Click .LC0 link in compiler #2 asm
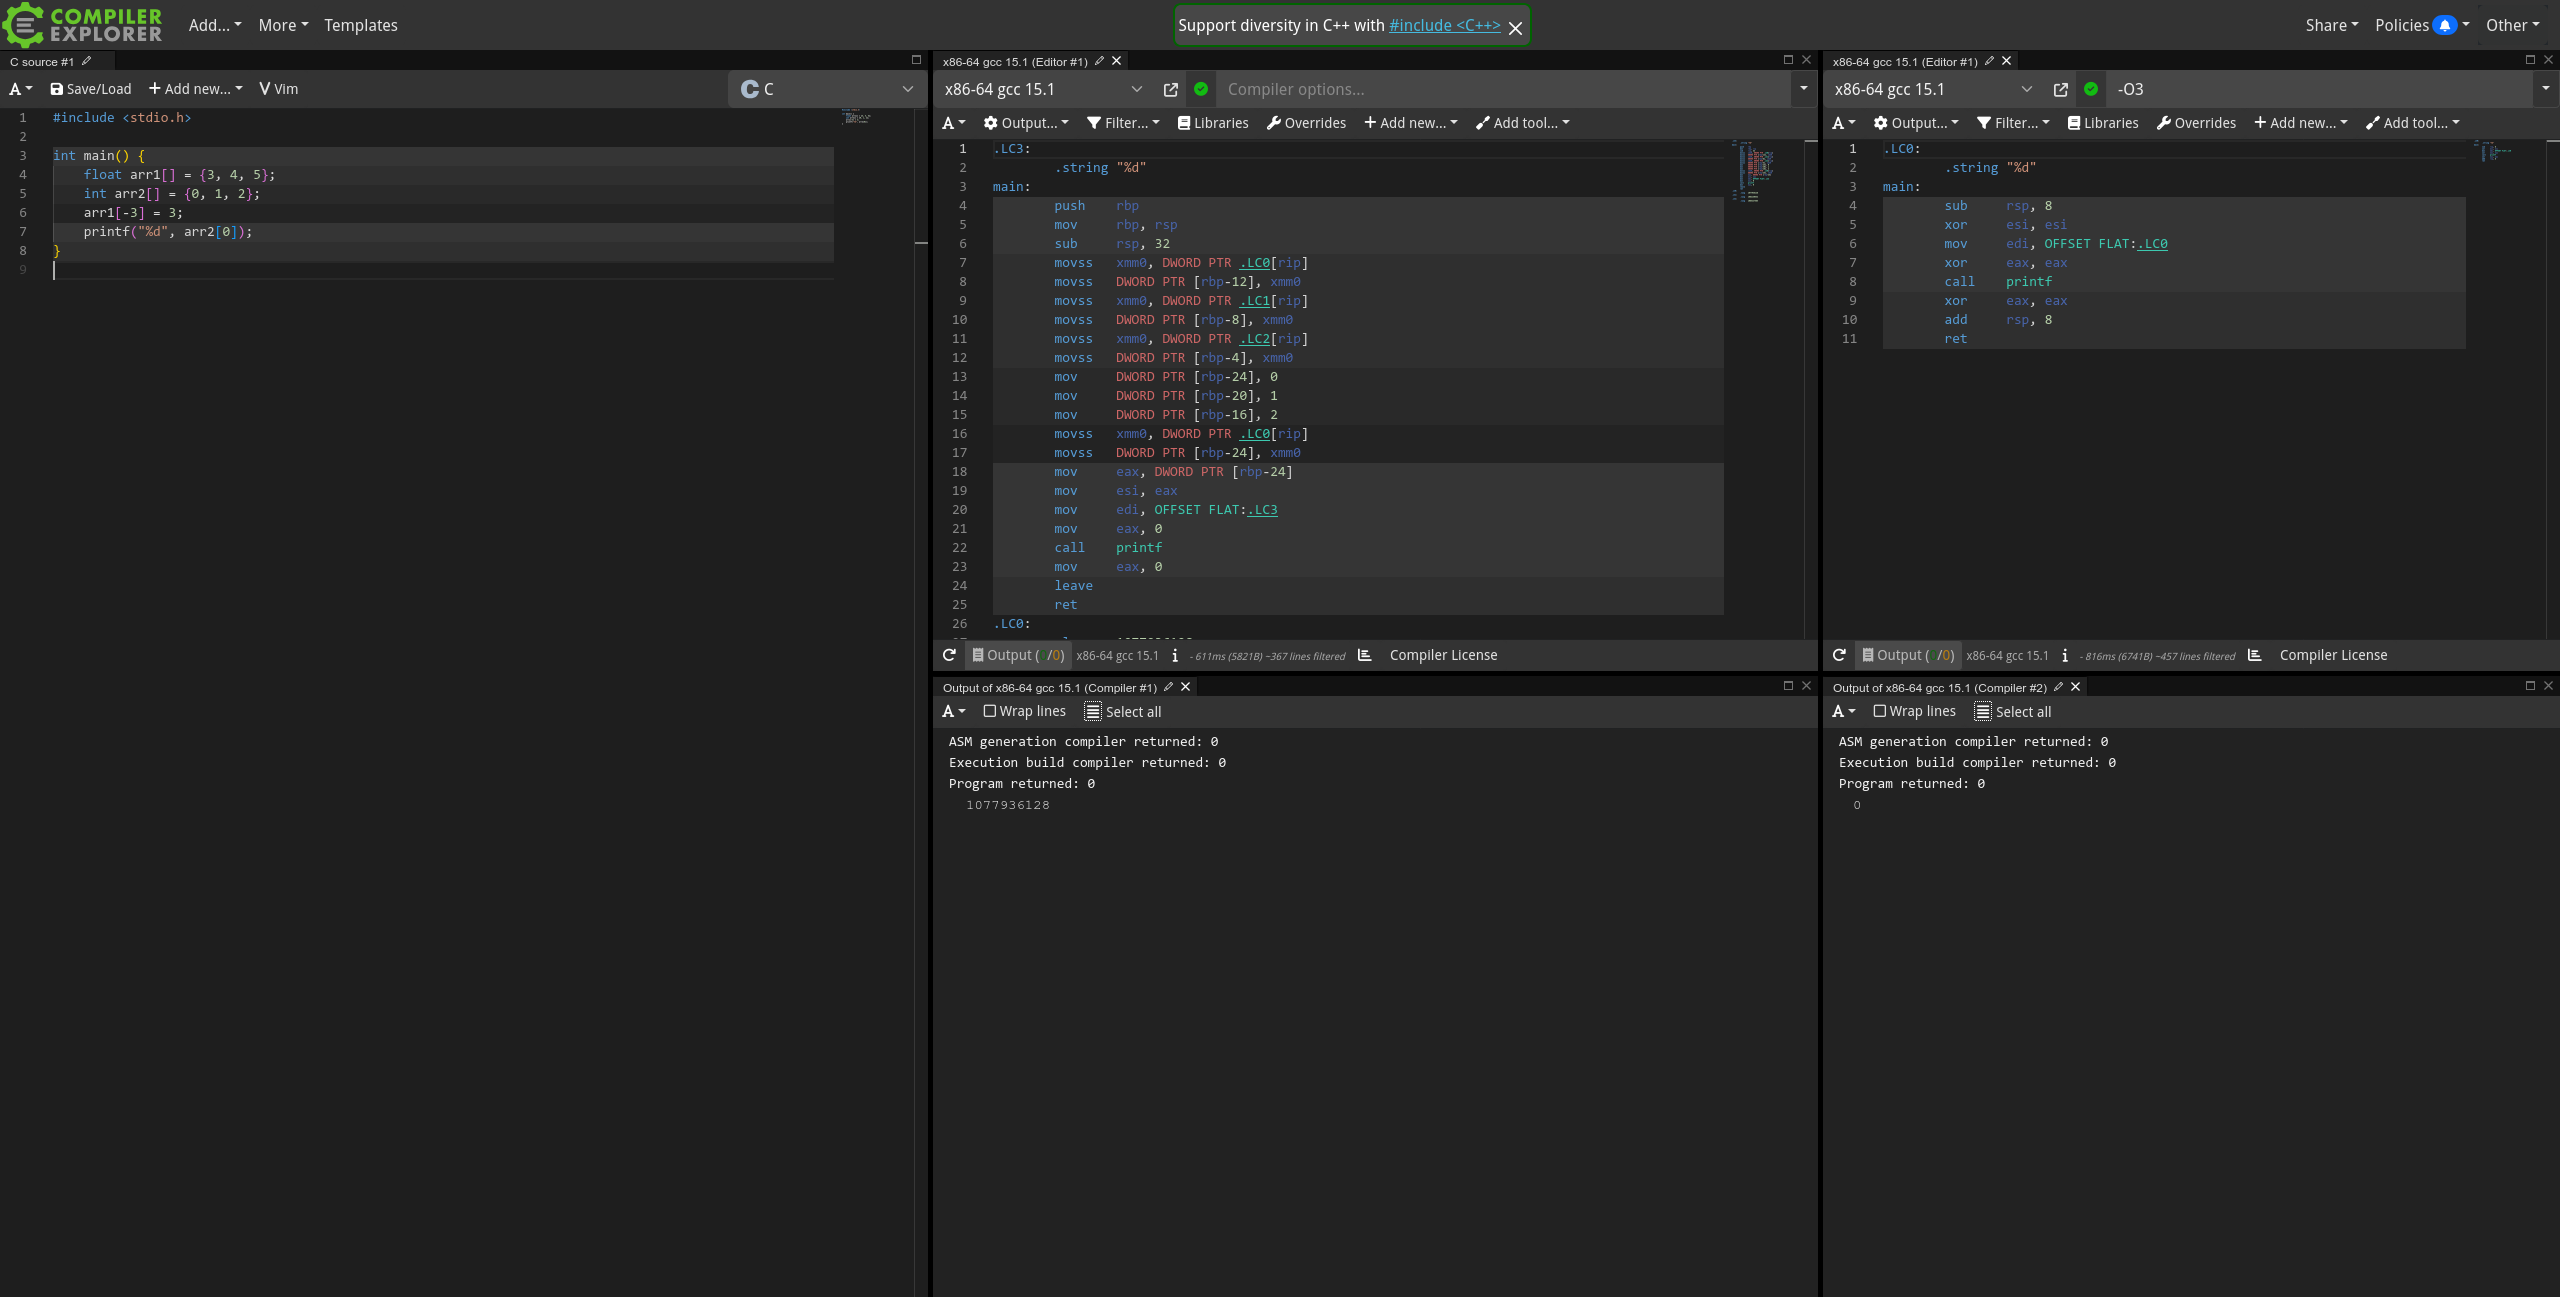This screenshot has height=1297, width=2560. [2152, 244]
